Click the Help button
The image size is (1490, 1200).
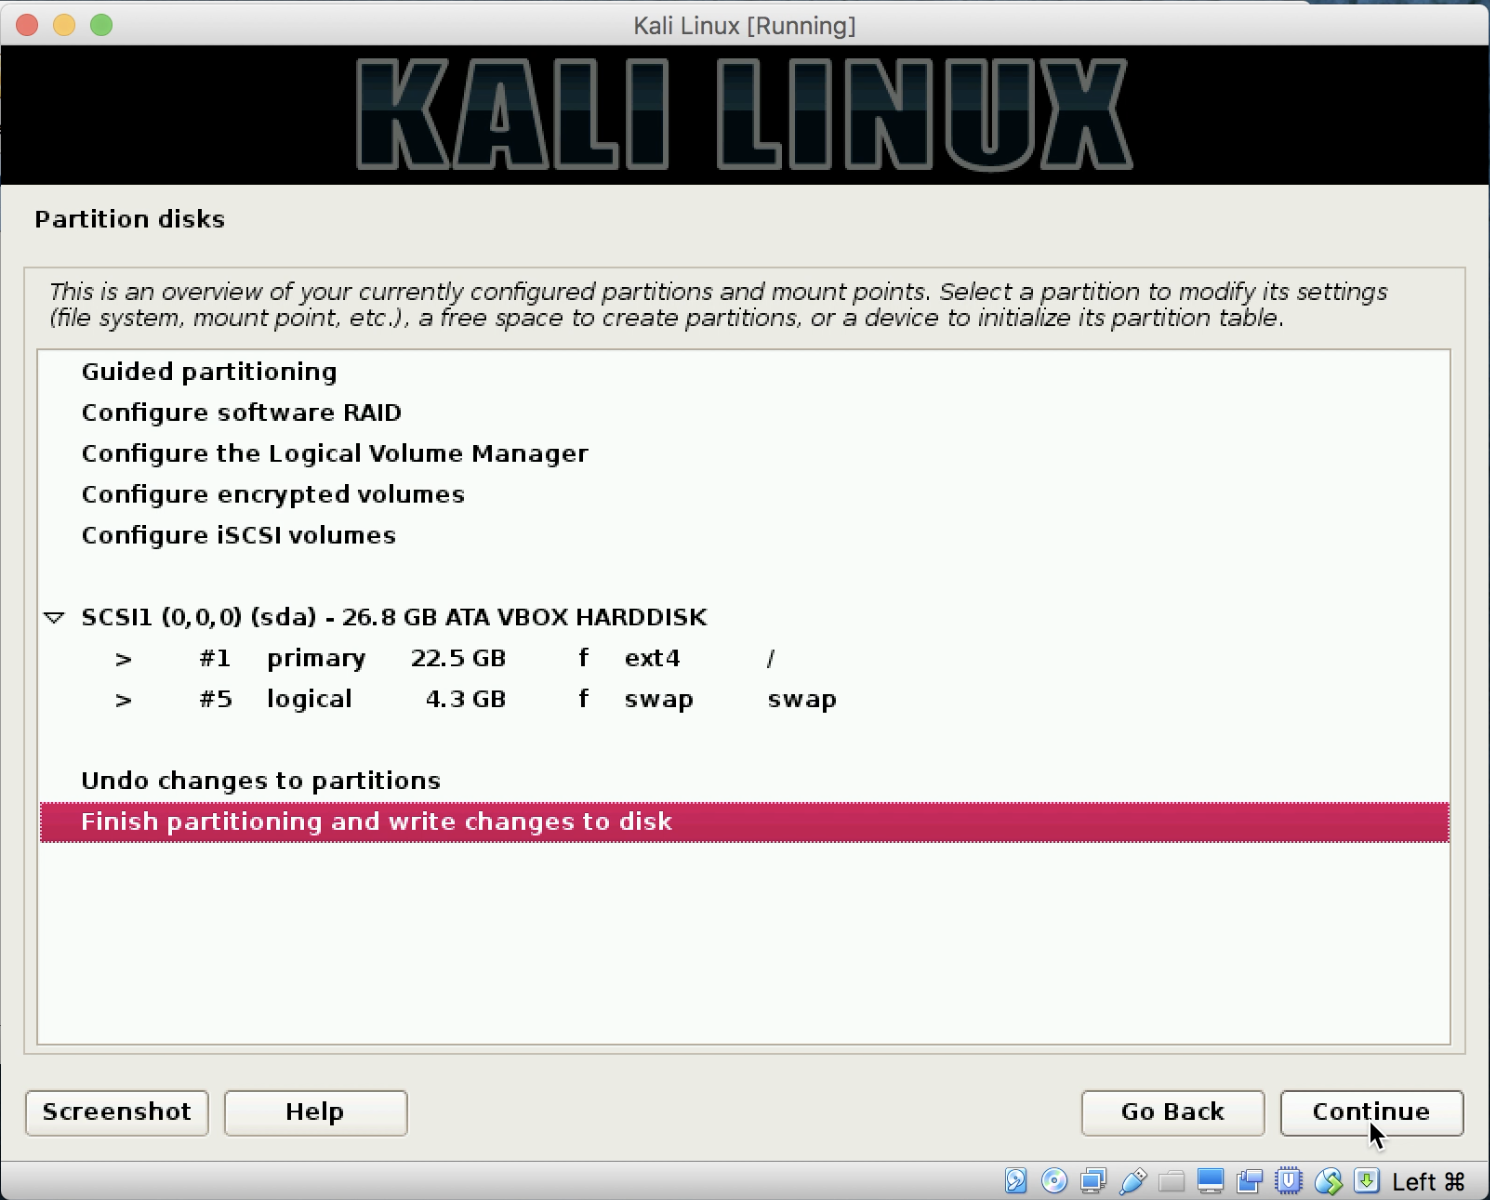pyautogui.click(x=315, y=1113)
